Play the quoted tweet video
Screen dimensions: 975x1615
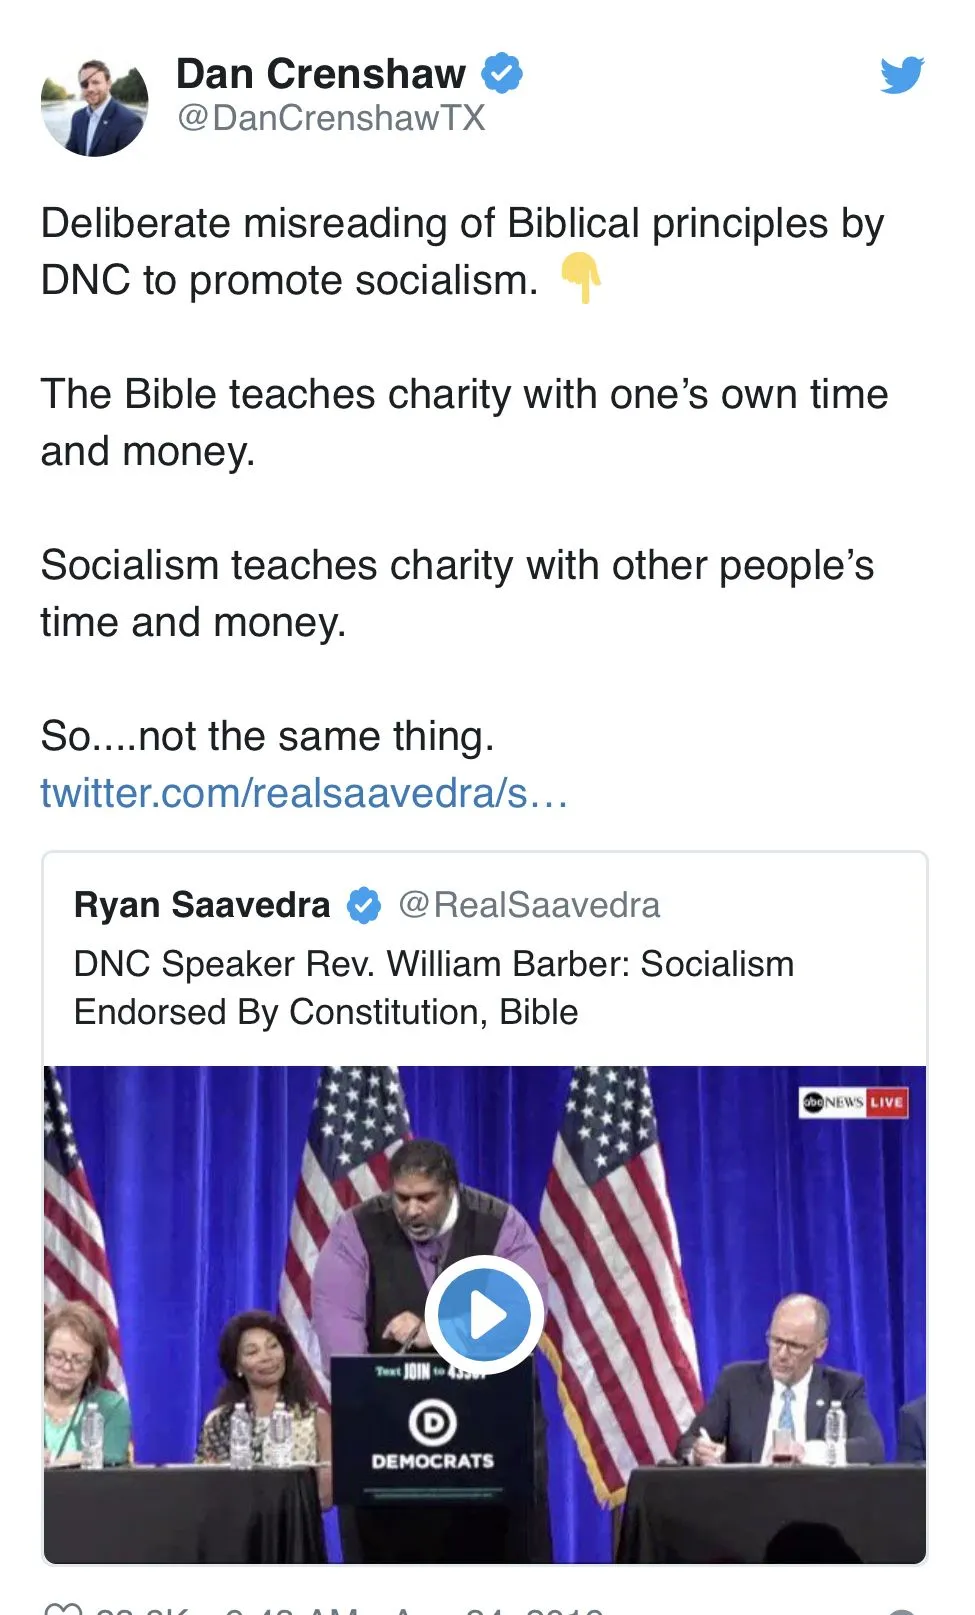tap(484, 1314)
